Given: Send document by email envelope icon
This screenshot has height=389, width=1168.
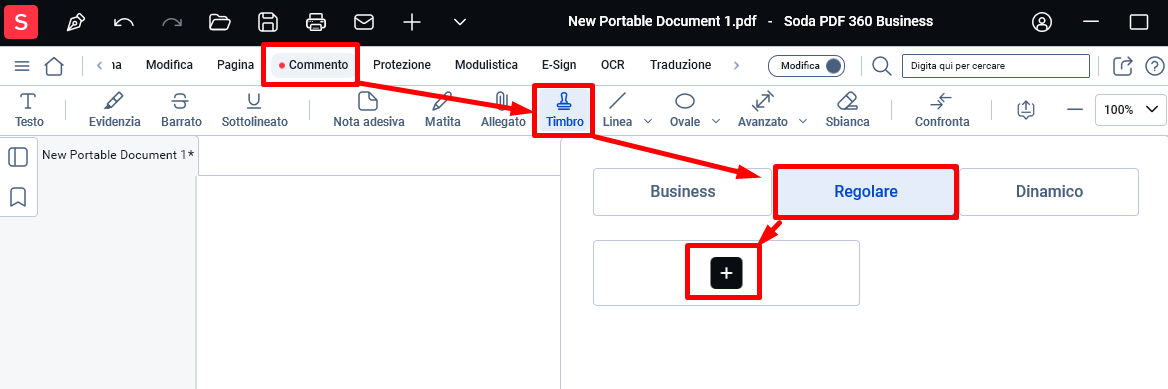Looking at the screenshot, I should 364,22.
